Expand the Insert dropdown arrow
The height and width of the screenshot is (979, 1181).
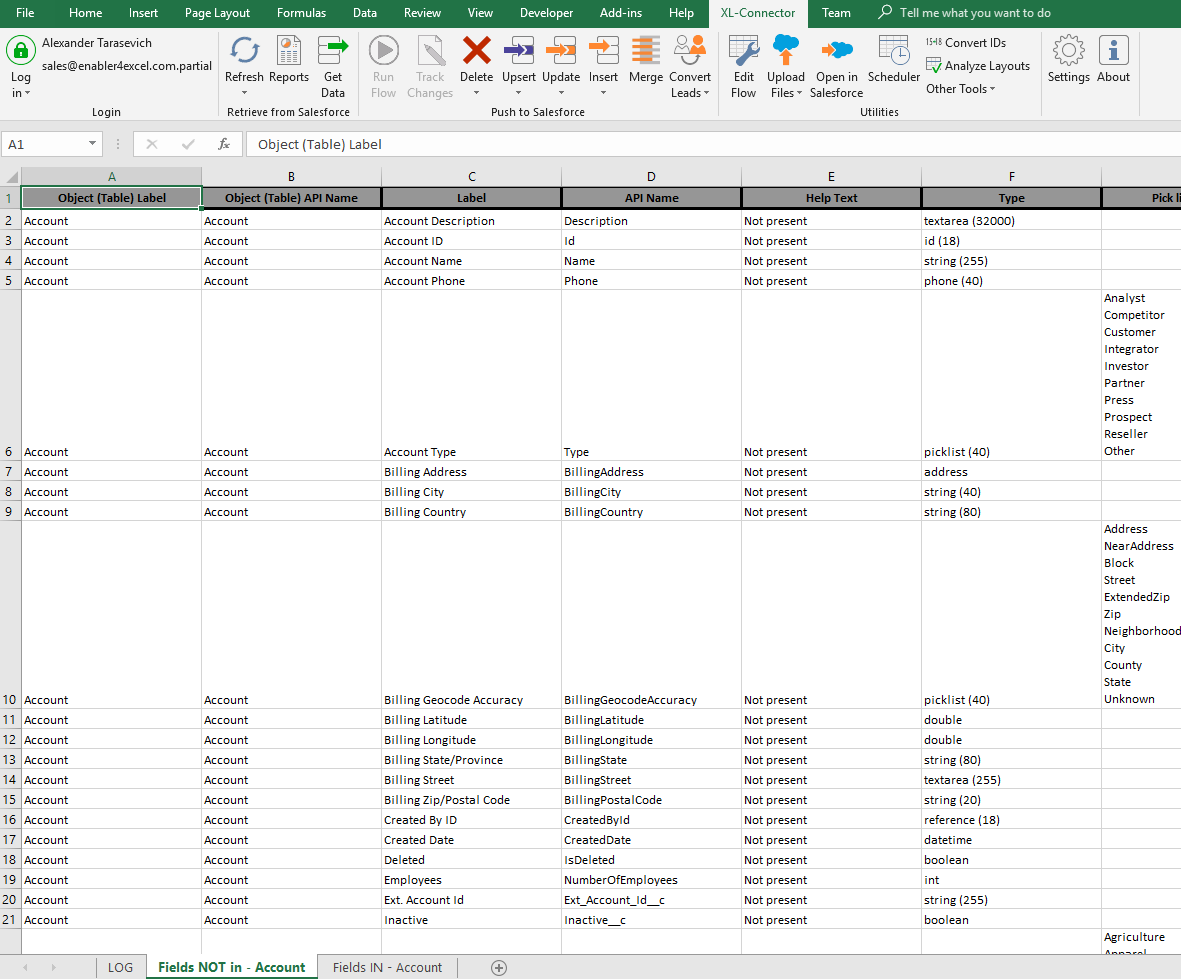(603, 93)
